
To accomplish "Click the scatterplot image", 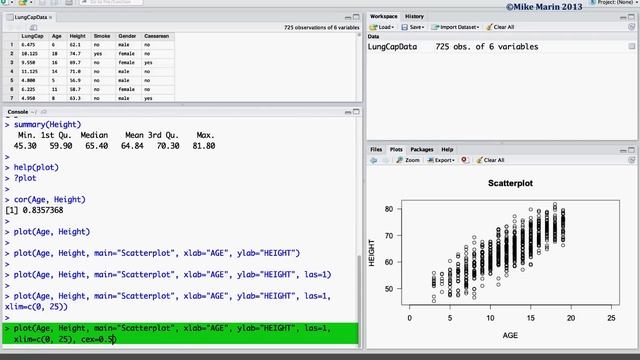I will pyautogui.click(x=502, y=258).
